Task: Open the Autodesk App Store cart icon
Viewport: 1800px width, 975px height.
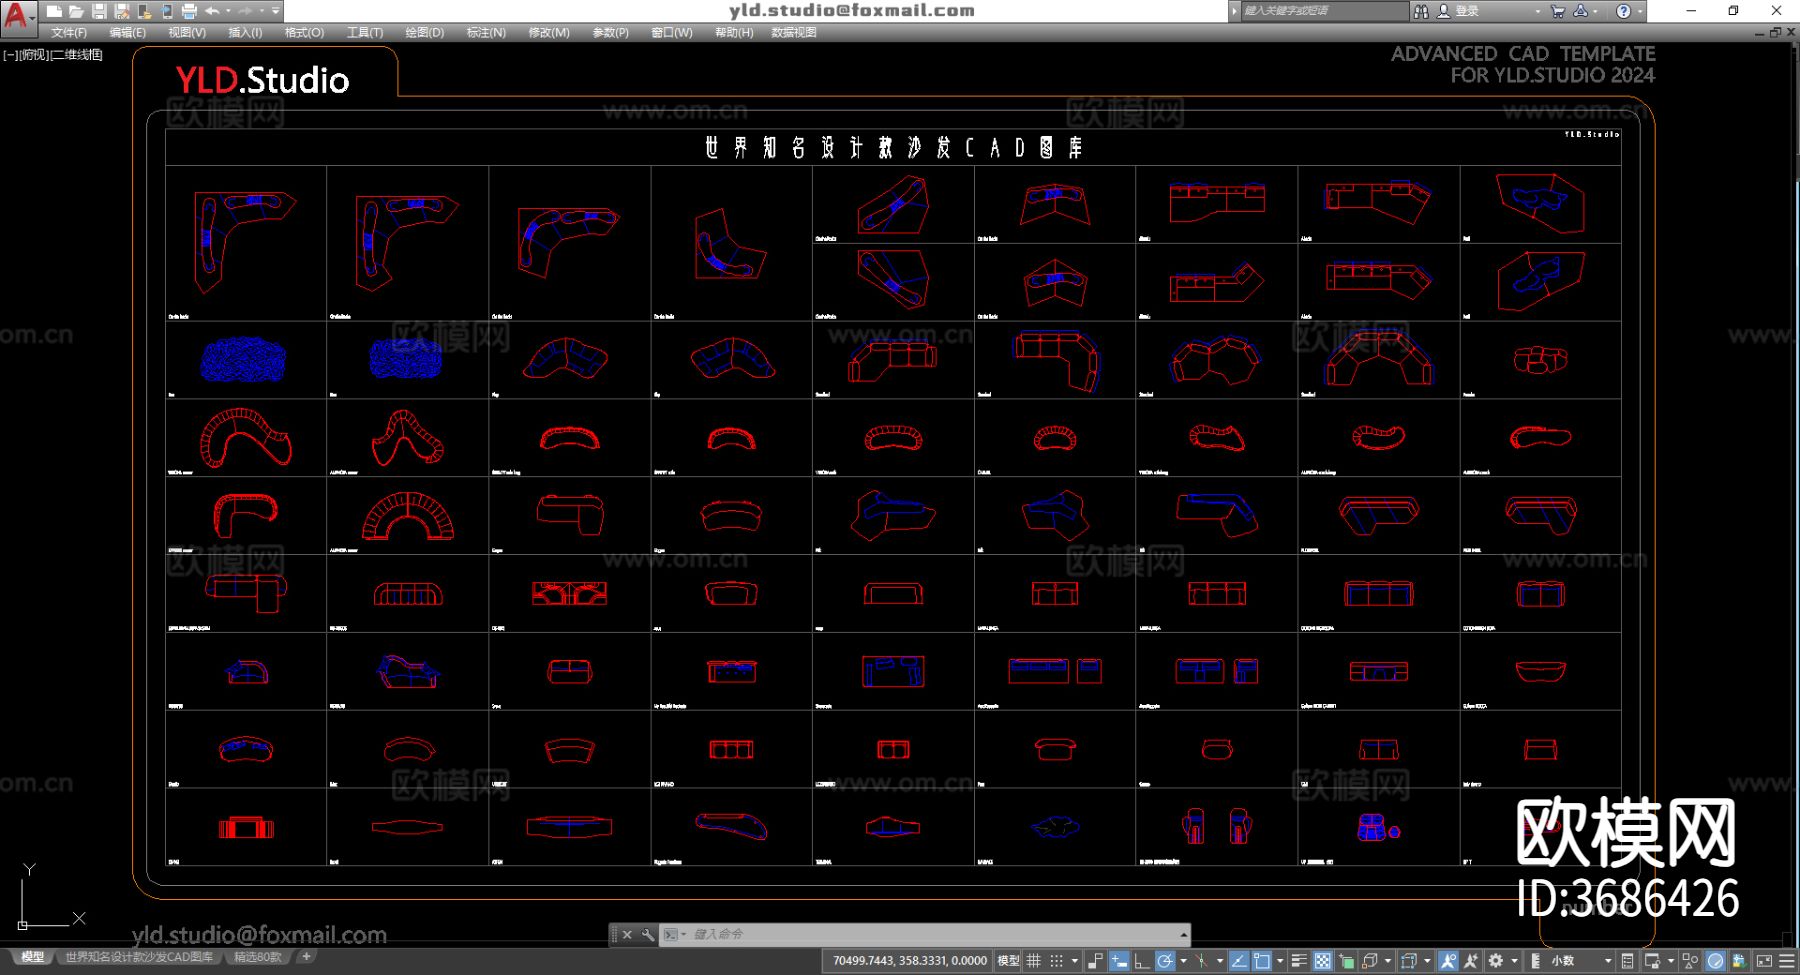Action: [1557, 11]
